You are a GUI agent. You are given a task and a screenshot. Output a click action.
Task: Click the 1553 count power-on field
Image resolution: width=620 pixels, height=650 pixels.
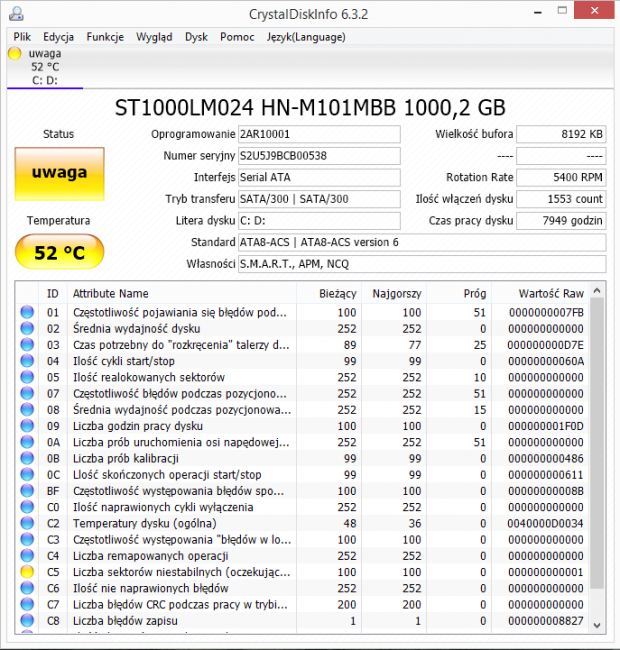561,199
